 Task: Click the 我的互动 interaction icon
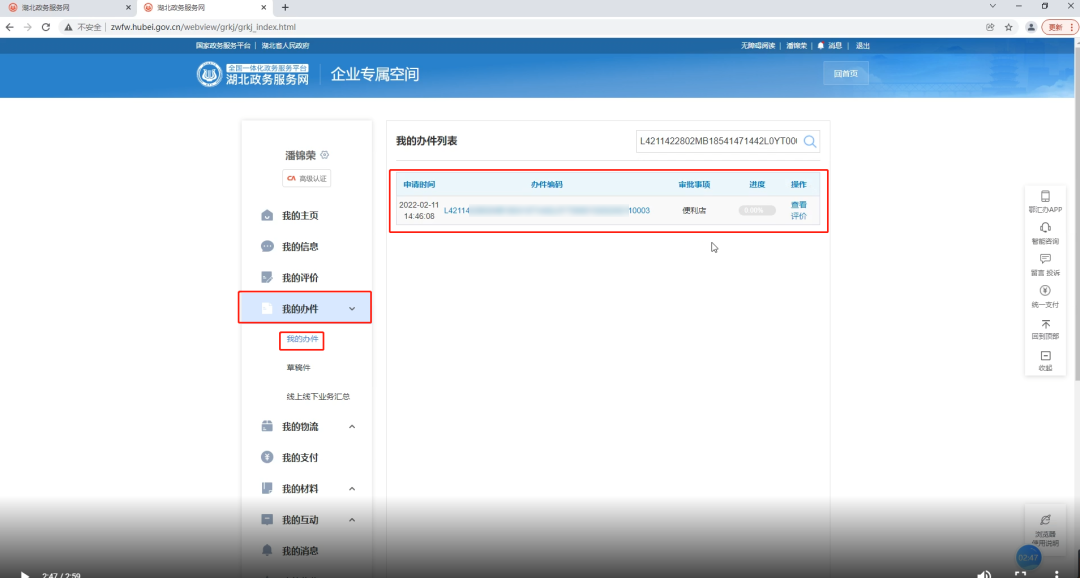pyautogui.click(x=267, y=519)
